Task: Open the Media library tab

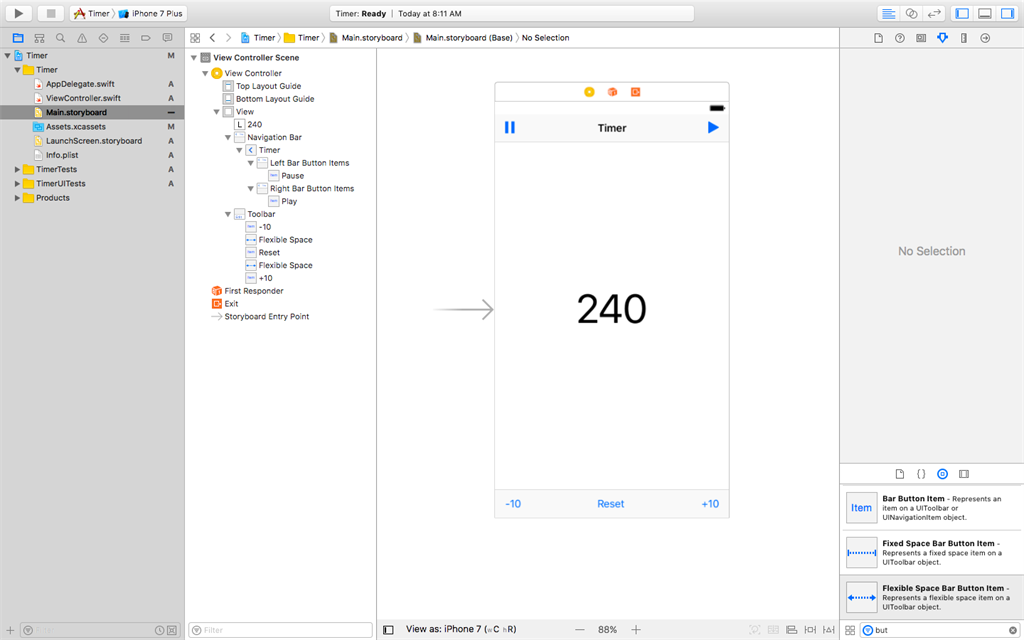Action: (964, 474)
